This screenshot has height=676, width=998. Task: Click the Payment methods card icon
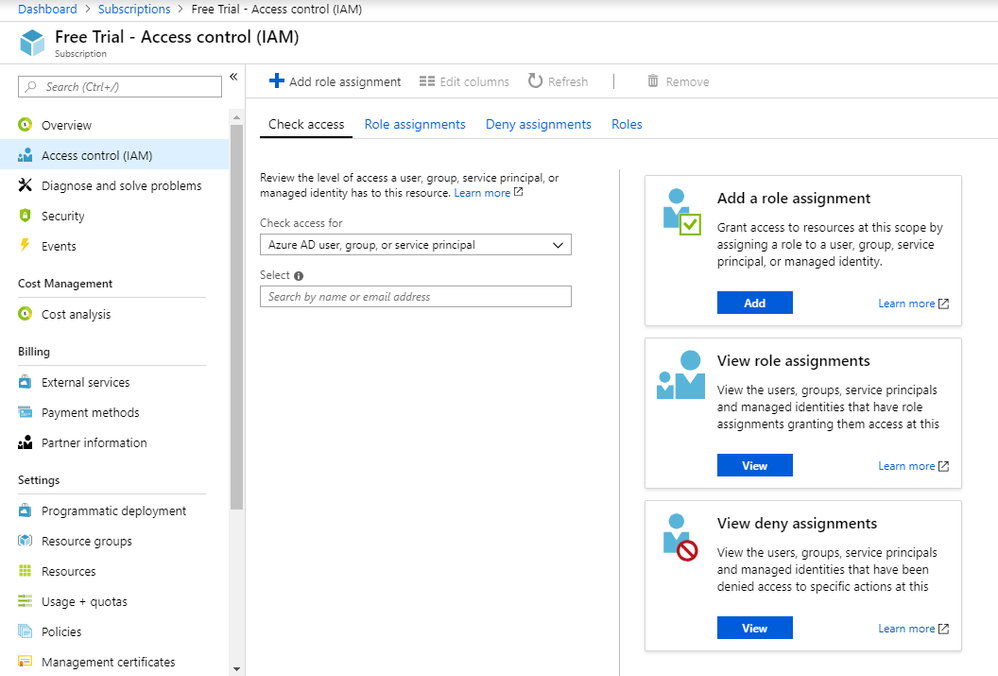(x=25, y=412)
